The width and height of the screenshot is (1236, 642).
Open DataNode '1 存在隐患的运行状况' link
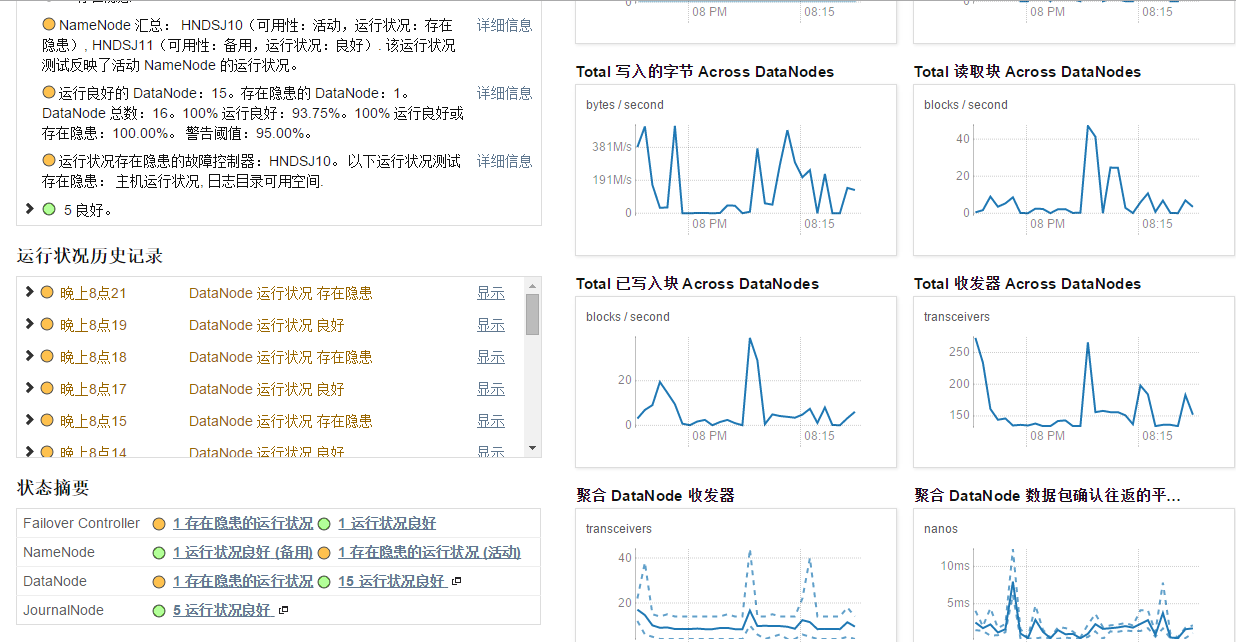243,581
